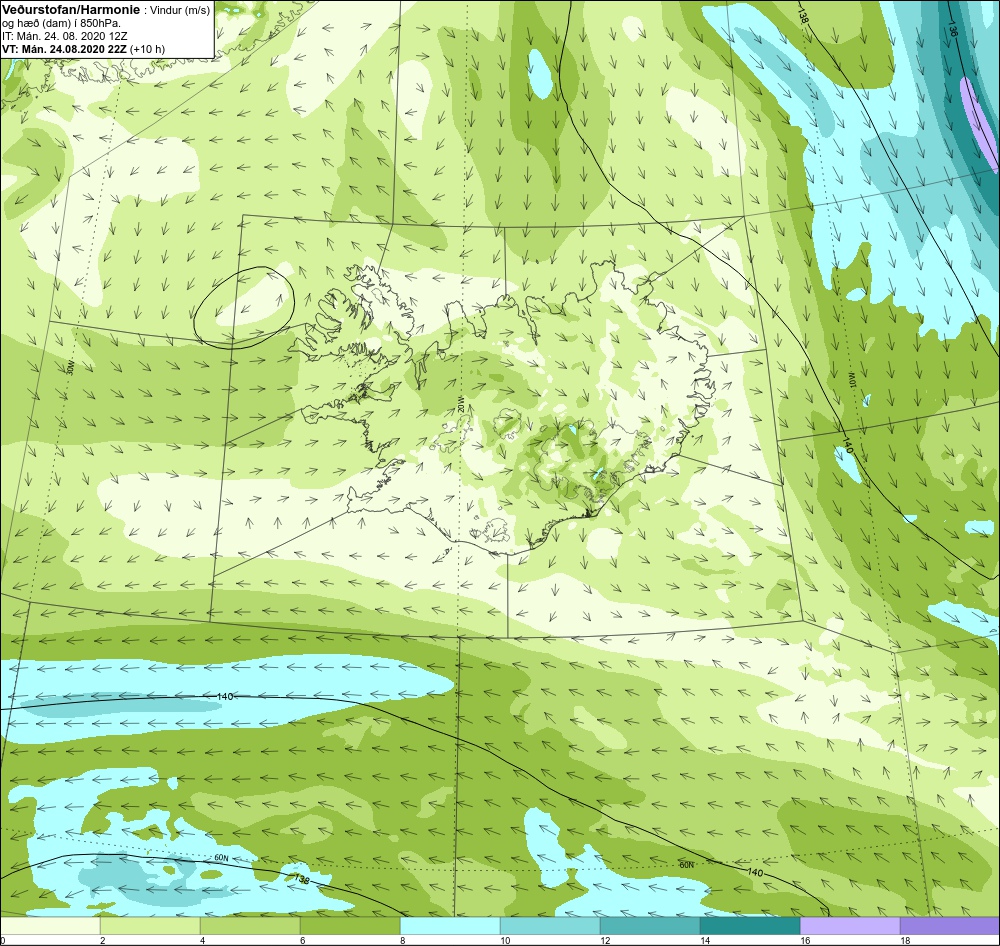Click the 6–8 m/s dark green legend swatch

click(x=350, y=926)
